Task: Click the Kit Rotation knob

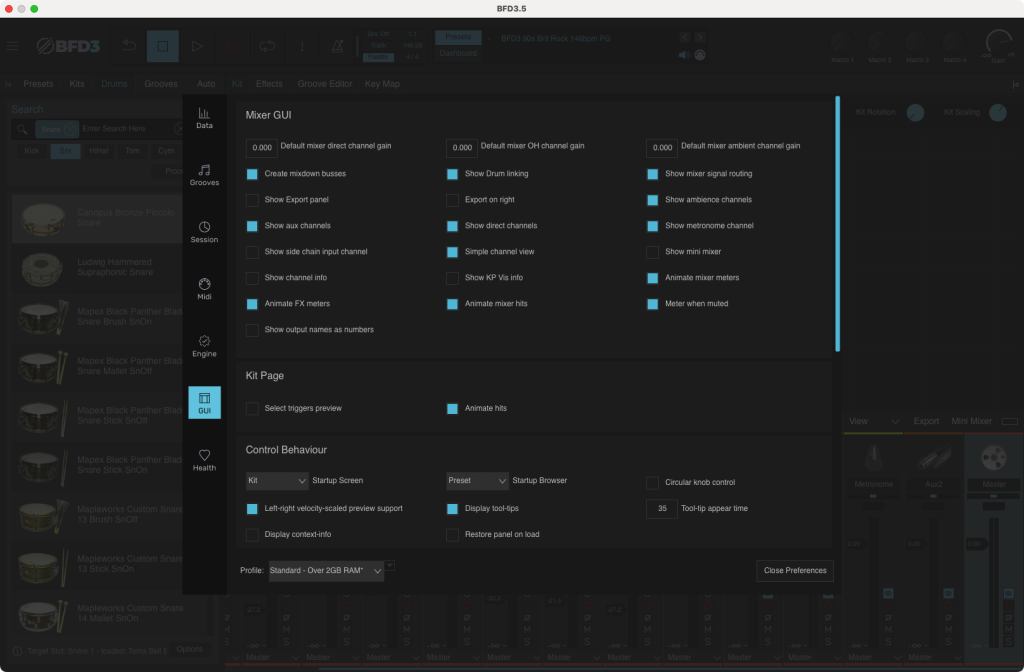Action: point(915,112)
